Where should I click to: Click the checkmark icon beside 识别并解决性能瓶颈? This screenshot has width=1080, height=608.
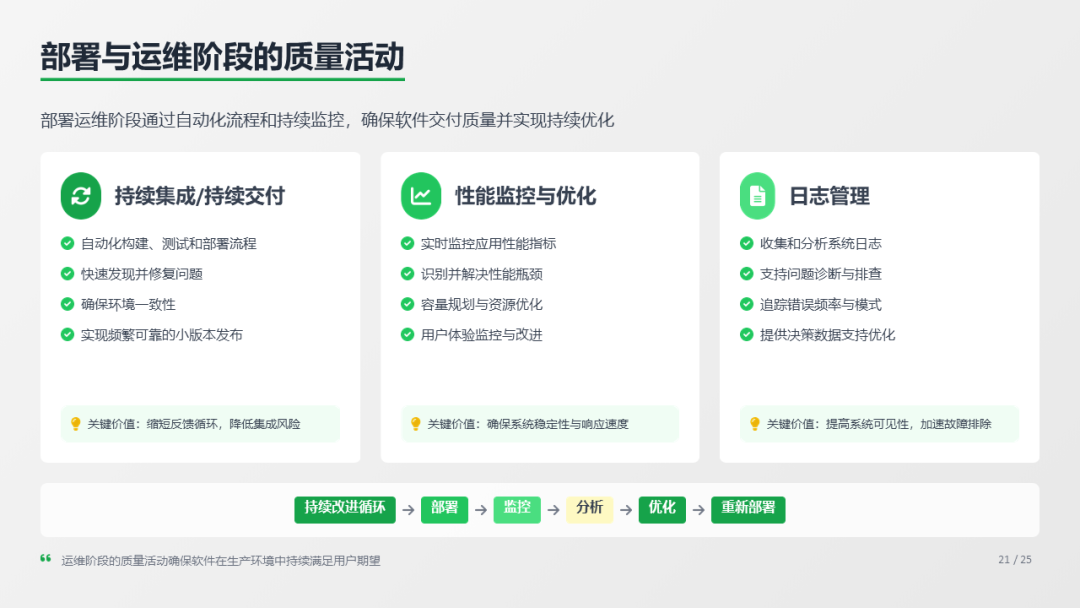(407, 274)
